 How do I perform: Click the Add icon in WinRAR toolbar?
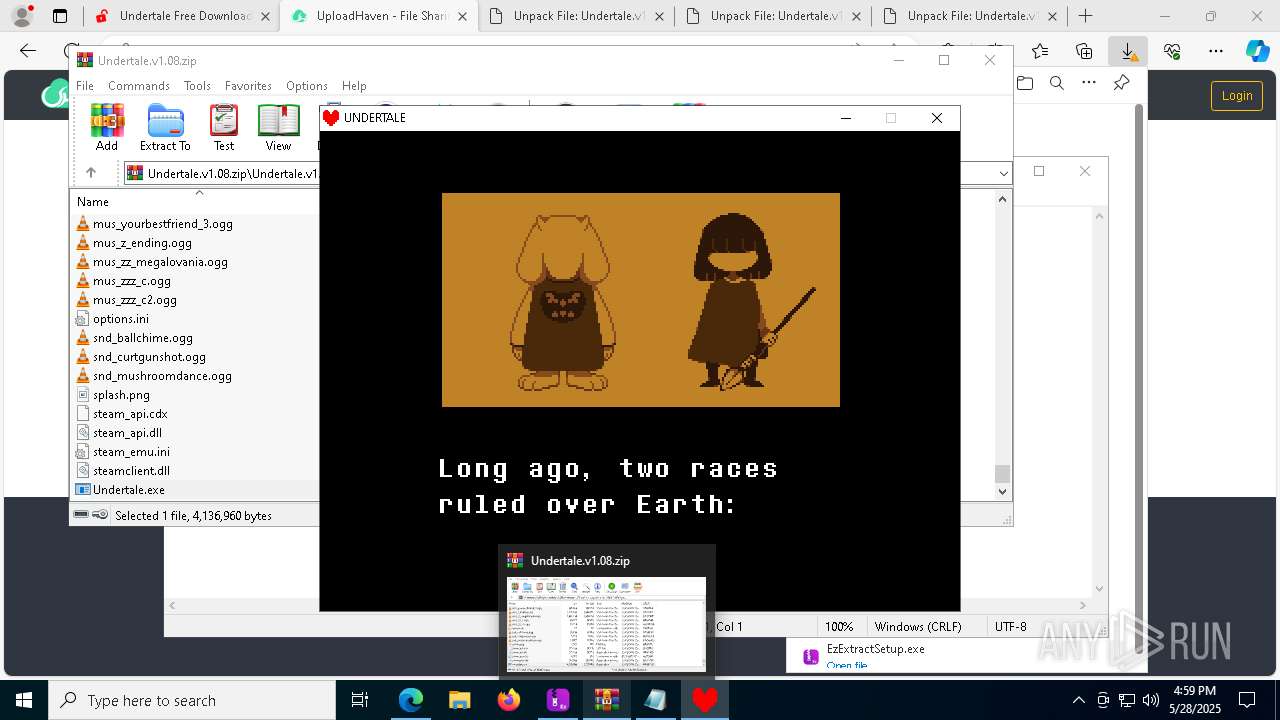tap(107, 127)
